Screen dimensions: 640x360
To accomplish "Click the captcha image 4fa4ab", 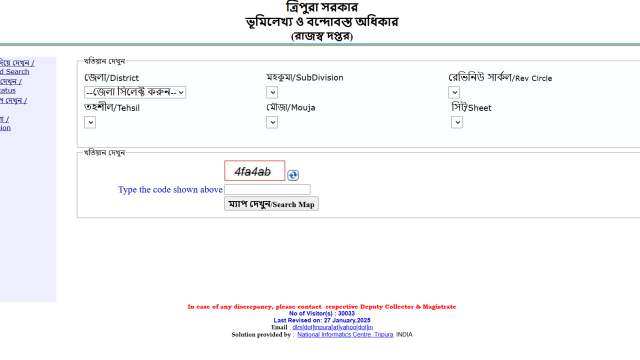I will coord(255,171).
